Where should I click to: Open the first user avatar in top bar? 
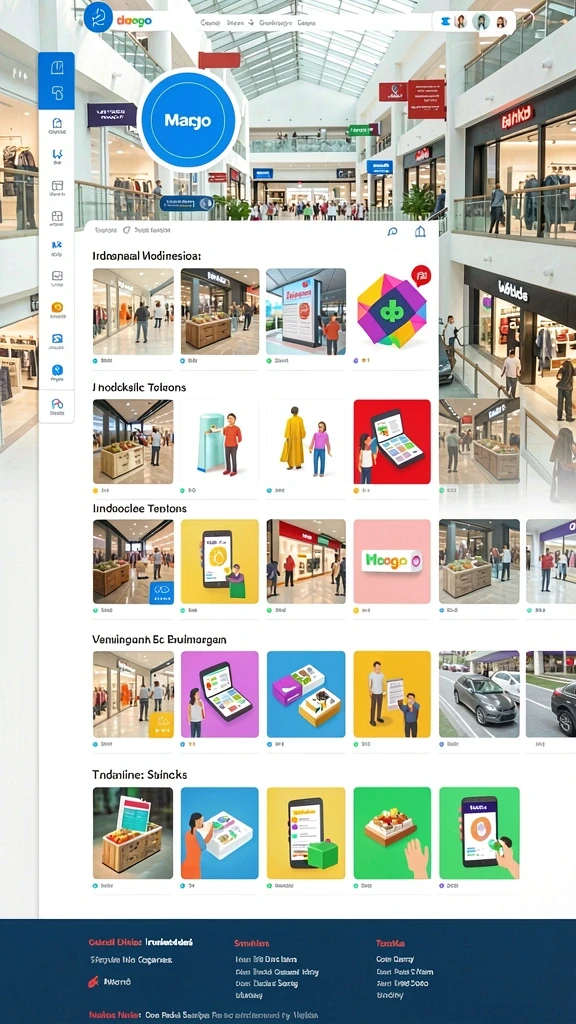click(x=460, y=22)
